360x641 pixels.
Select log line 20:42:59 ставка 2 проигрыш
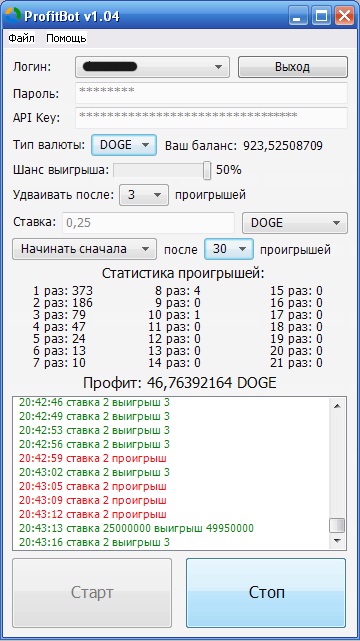pos(93,458)
